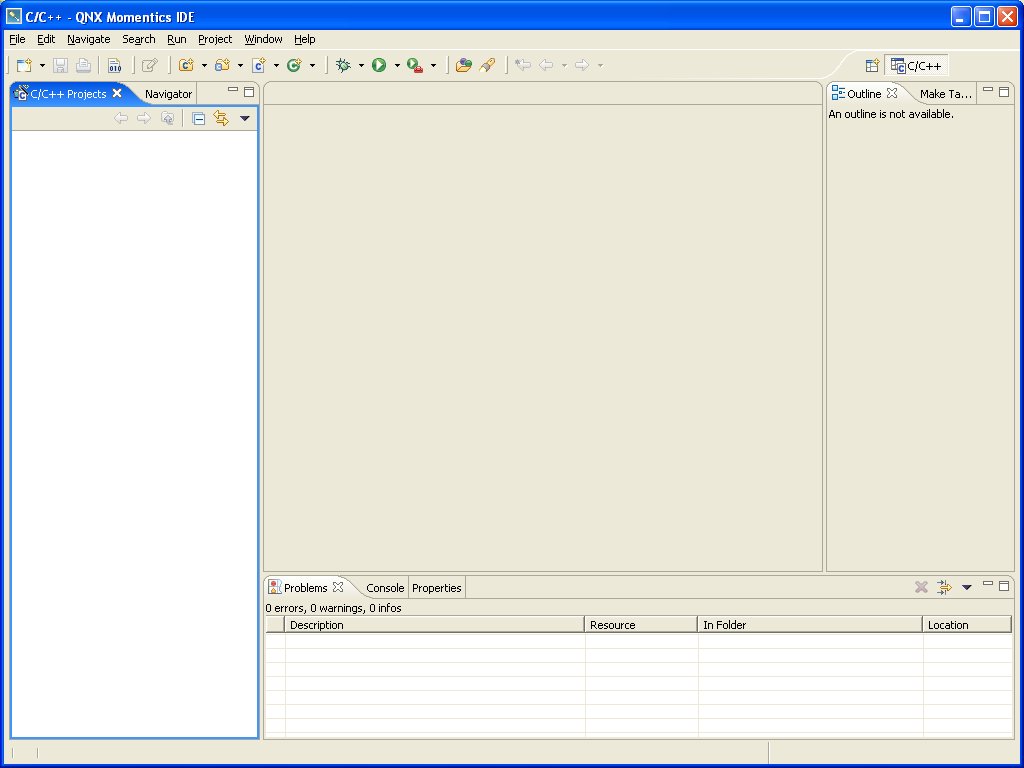Minimize the Problems view panel
Viewport: 1024px width, 768px height.
click(988, 584)
